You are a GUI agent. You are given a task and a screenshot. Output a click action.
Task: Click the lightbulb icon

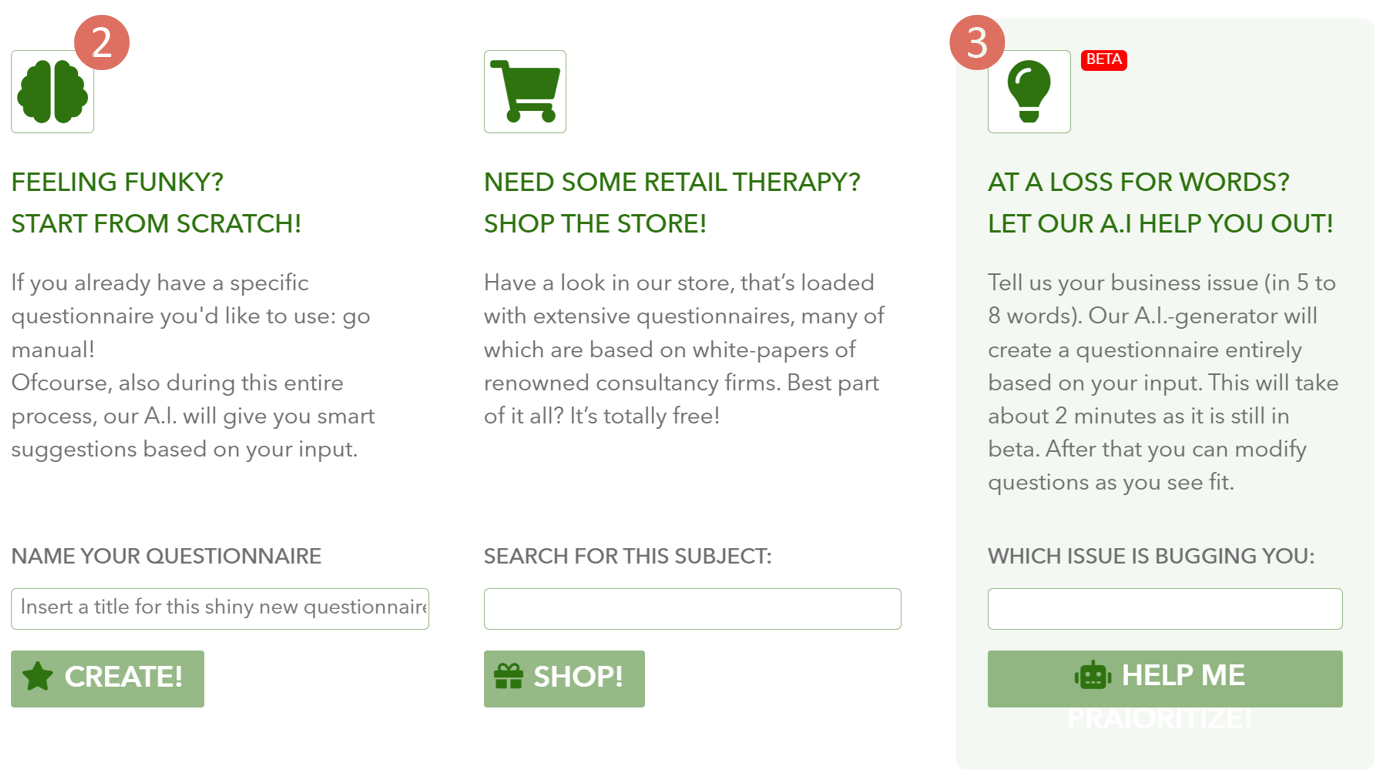coord(1029,92)
